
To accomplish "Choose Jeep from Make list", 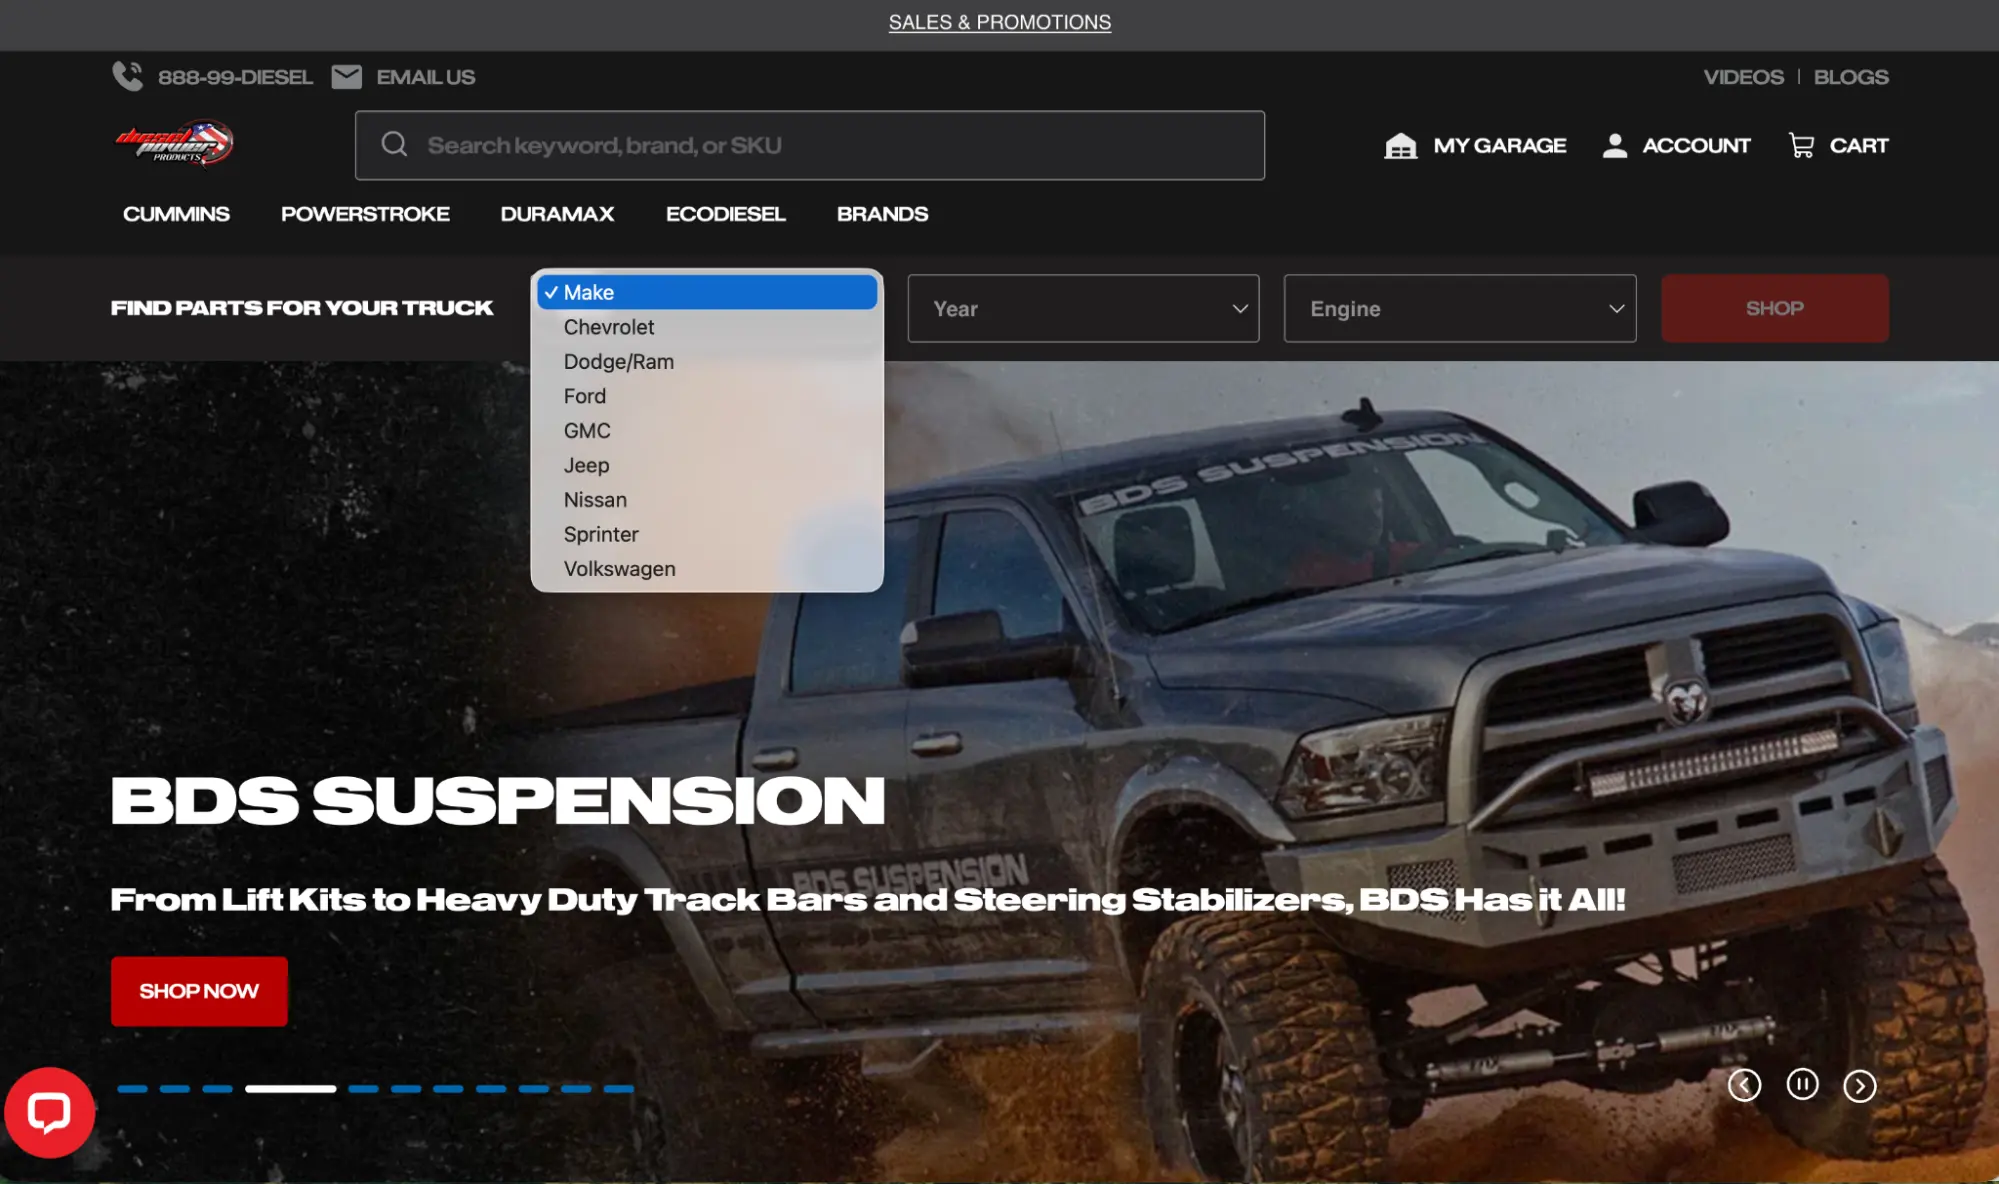I will point(707,465).
